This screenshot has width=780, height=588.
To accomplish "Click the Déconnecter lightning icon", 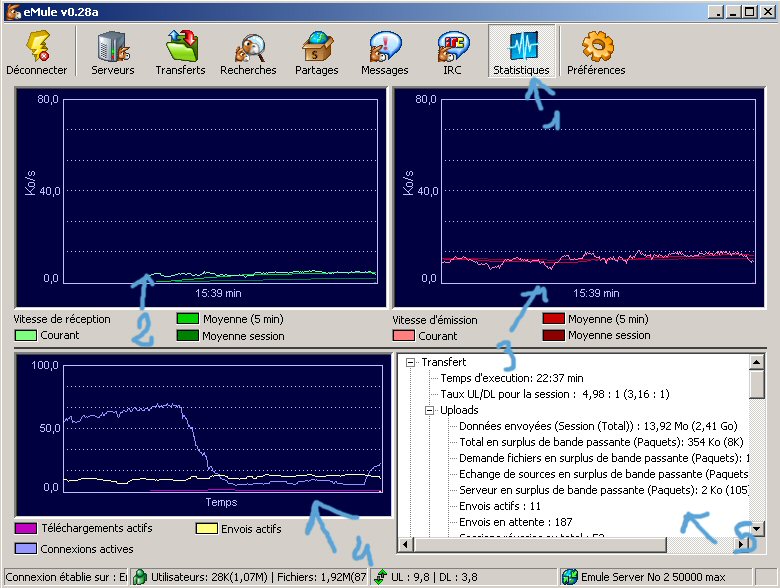I will (38, 46).
